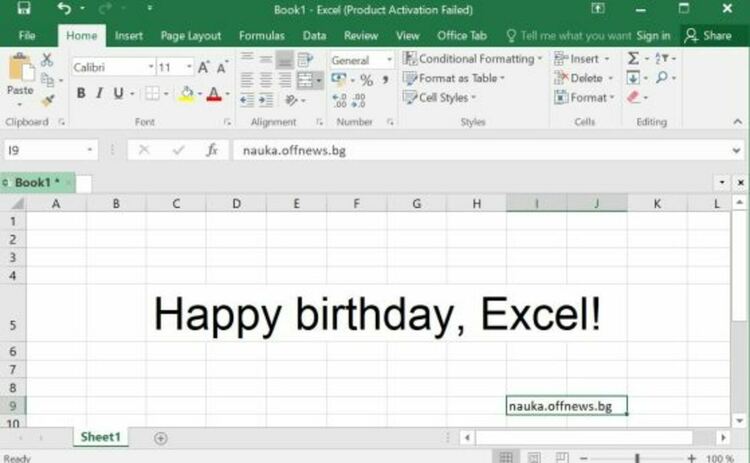750x463 pixels.
Task: Decrease the cell indent
Action: coord(247,100)
